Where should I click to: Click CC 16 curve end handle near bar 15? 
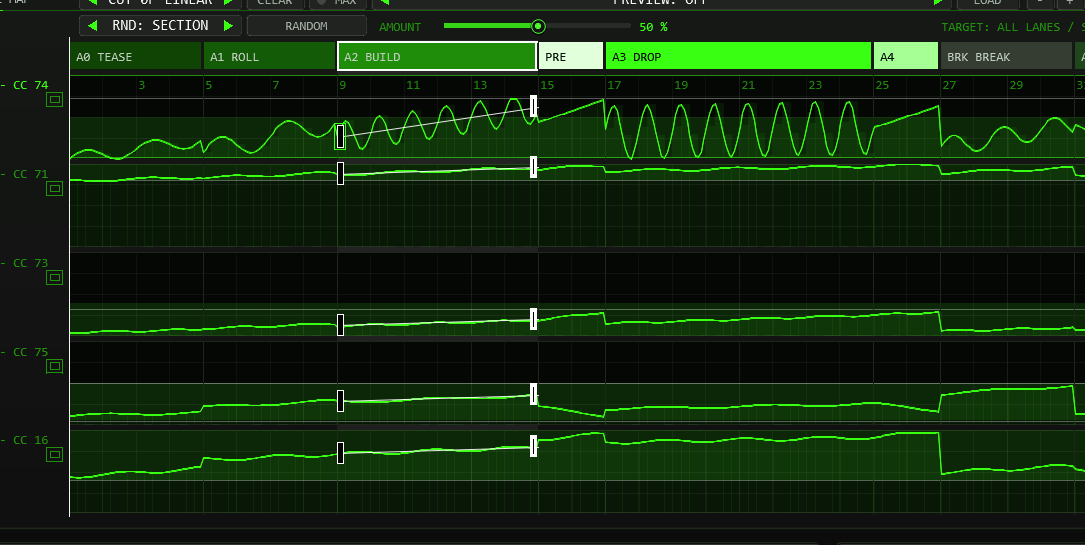point(534,445)
